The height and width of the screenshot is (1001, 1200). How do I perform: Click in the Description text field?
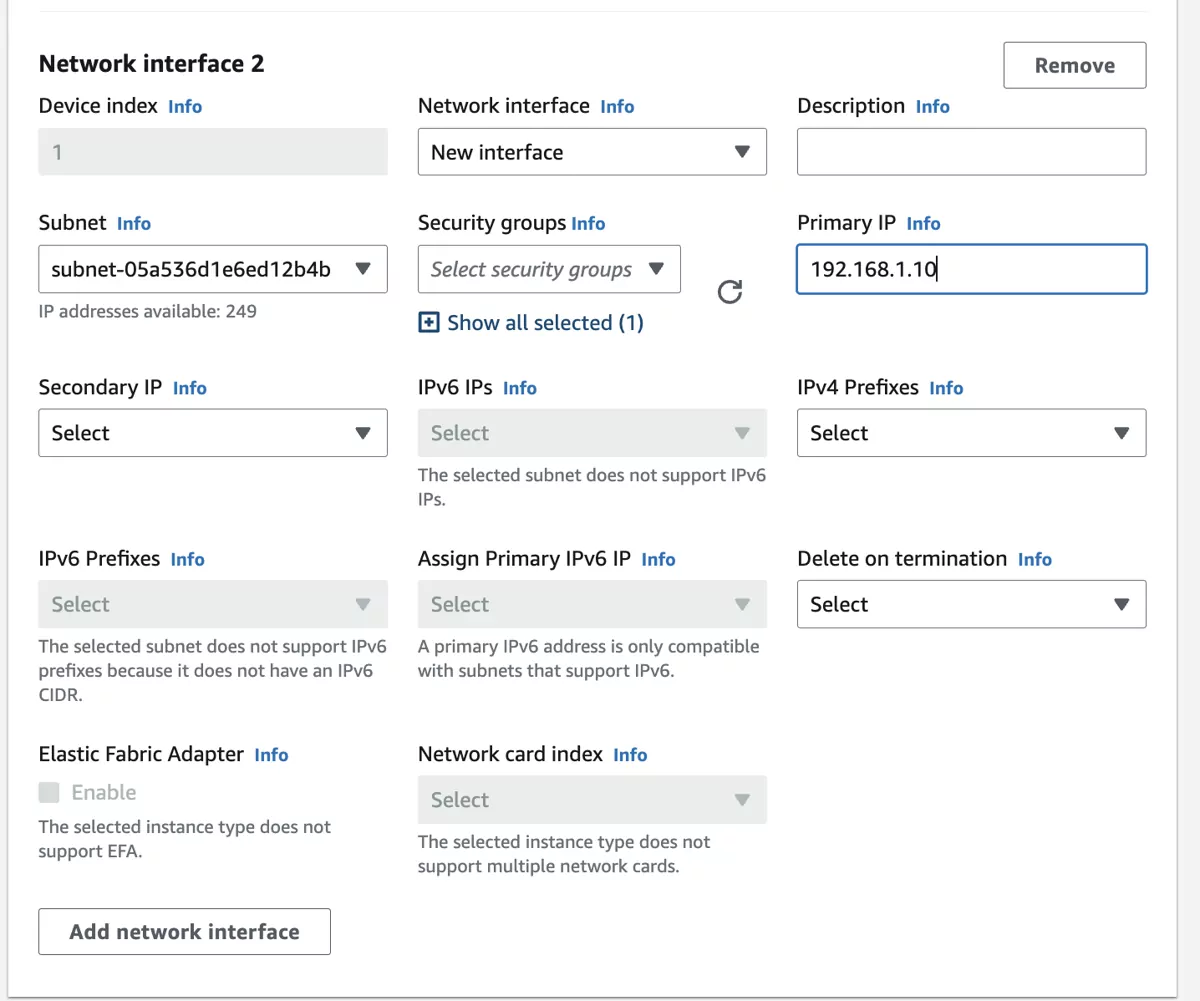pos(971,151)
